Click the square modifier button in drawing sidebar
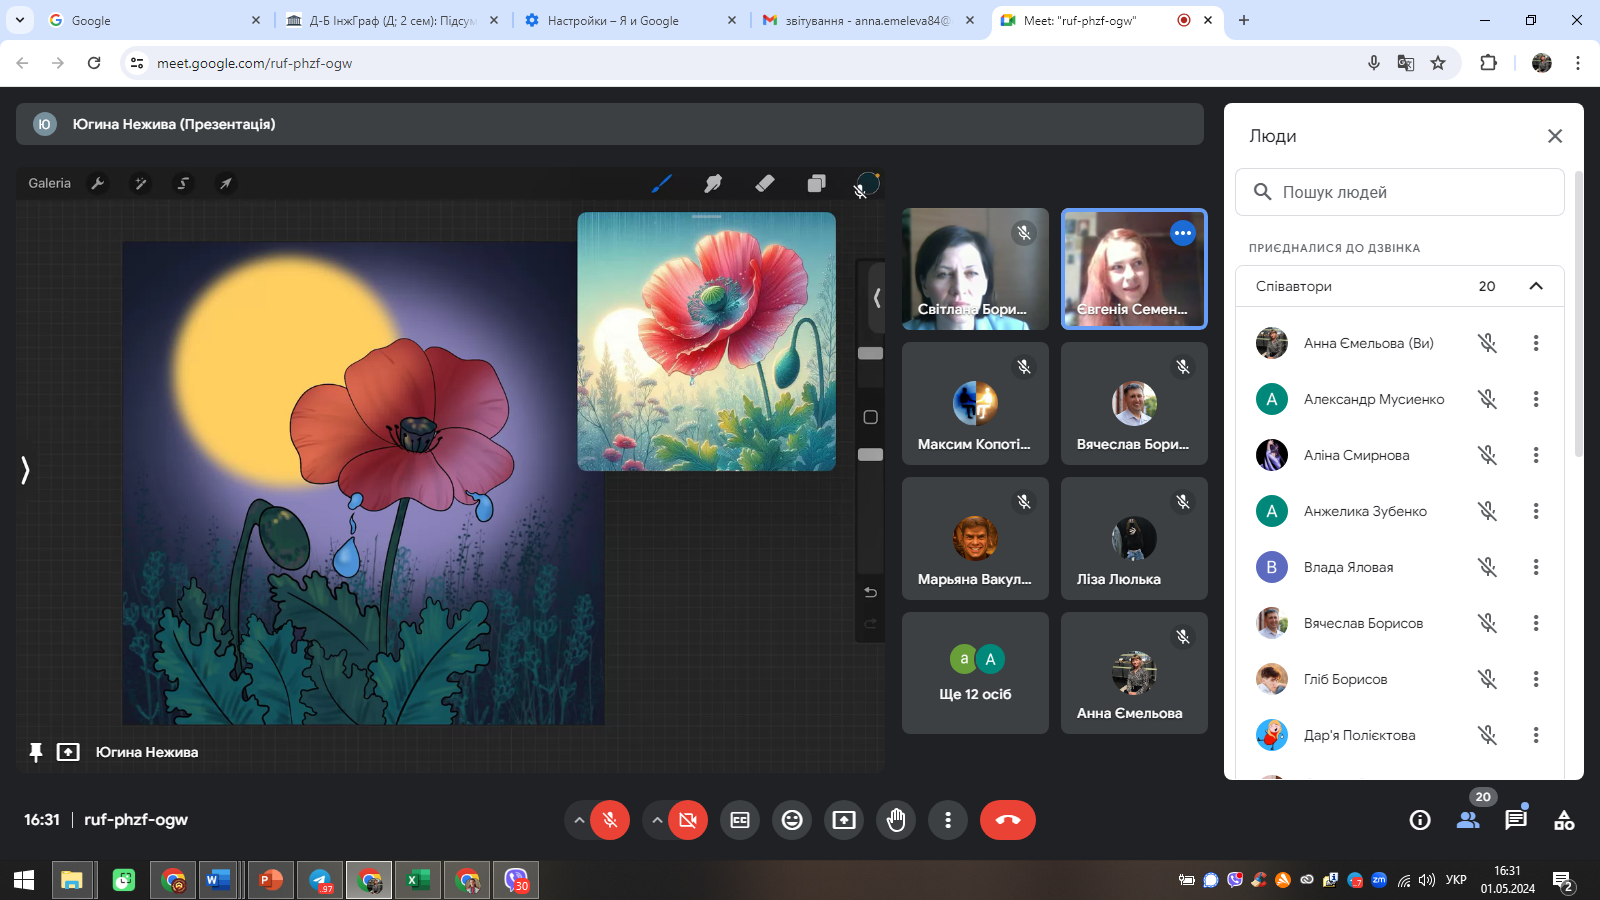This screenshot has width=1600, height=900. click(x=871, y=417)
